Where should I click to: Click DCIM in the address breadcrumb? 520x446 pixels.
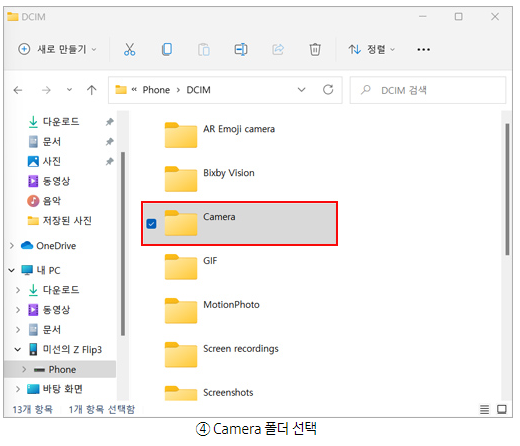tap(198, 90)
